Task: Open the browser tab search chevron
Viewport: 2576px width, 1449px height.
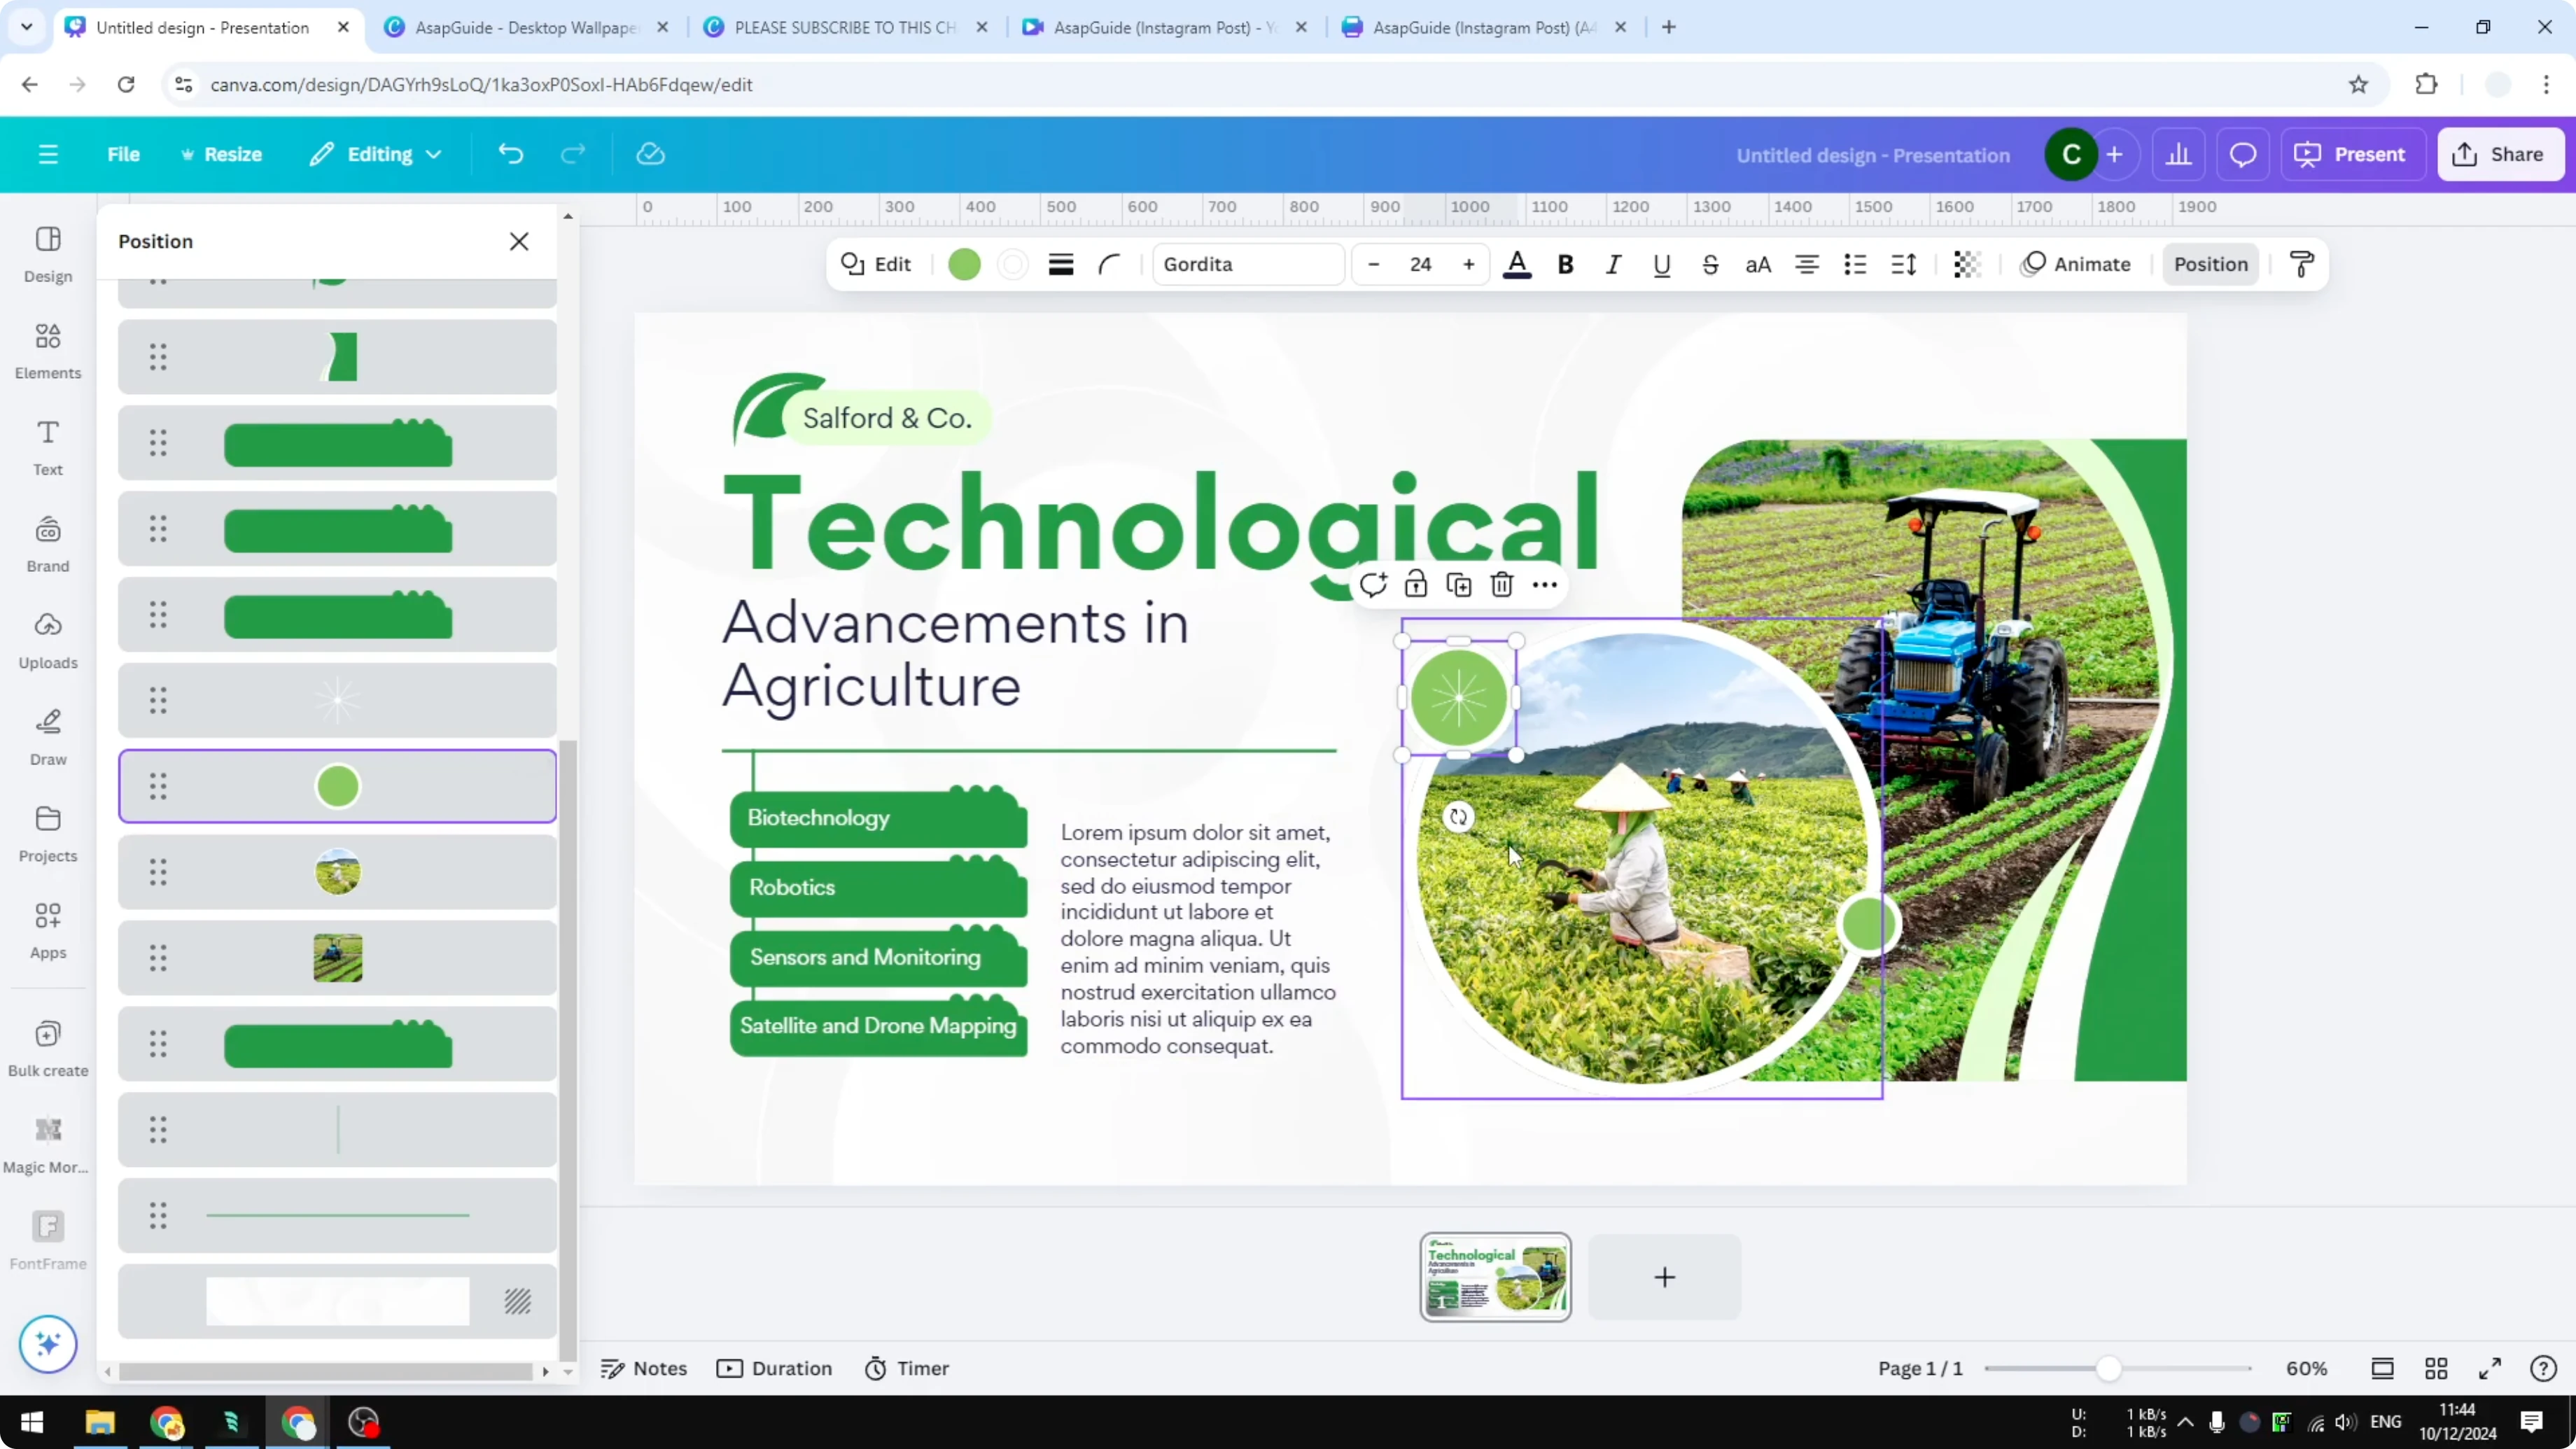Action: pos(26,27)
